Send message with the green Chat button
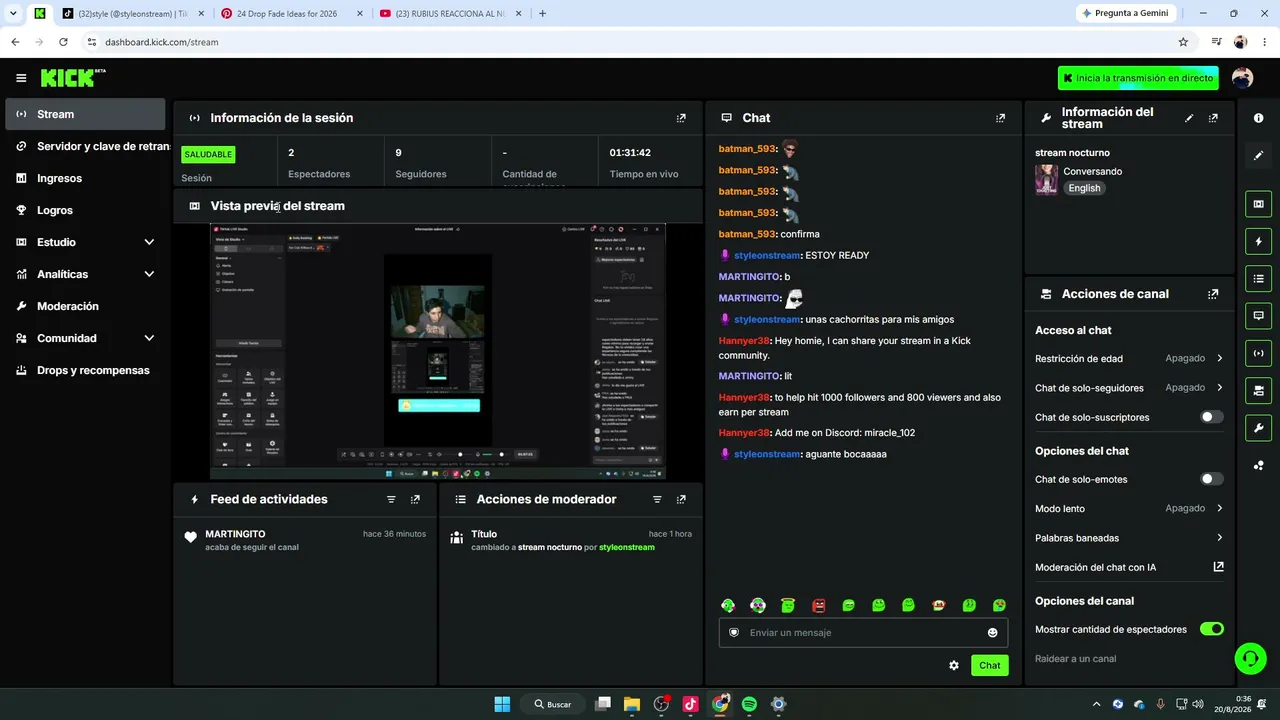Viewport: 1280px width, 720px height. (x=989, y=665)
